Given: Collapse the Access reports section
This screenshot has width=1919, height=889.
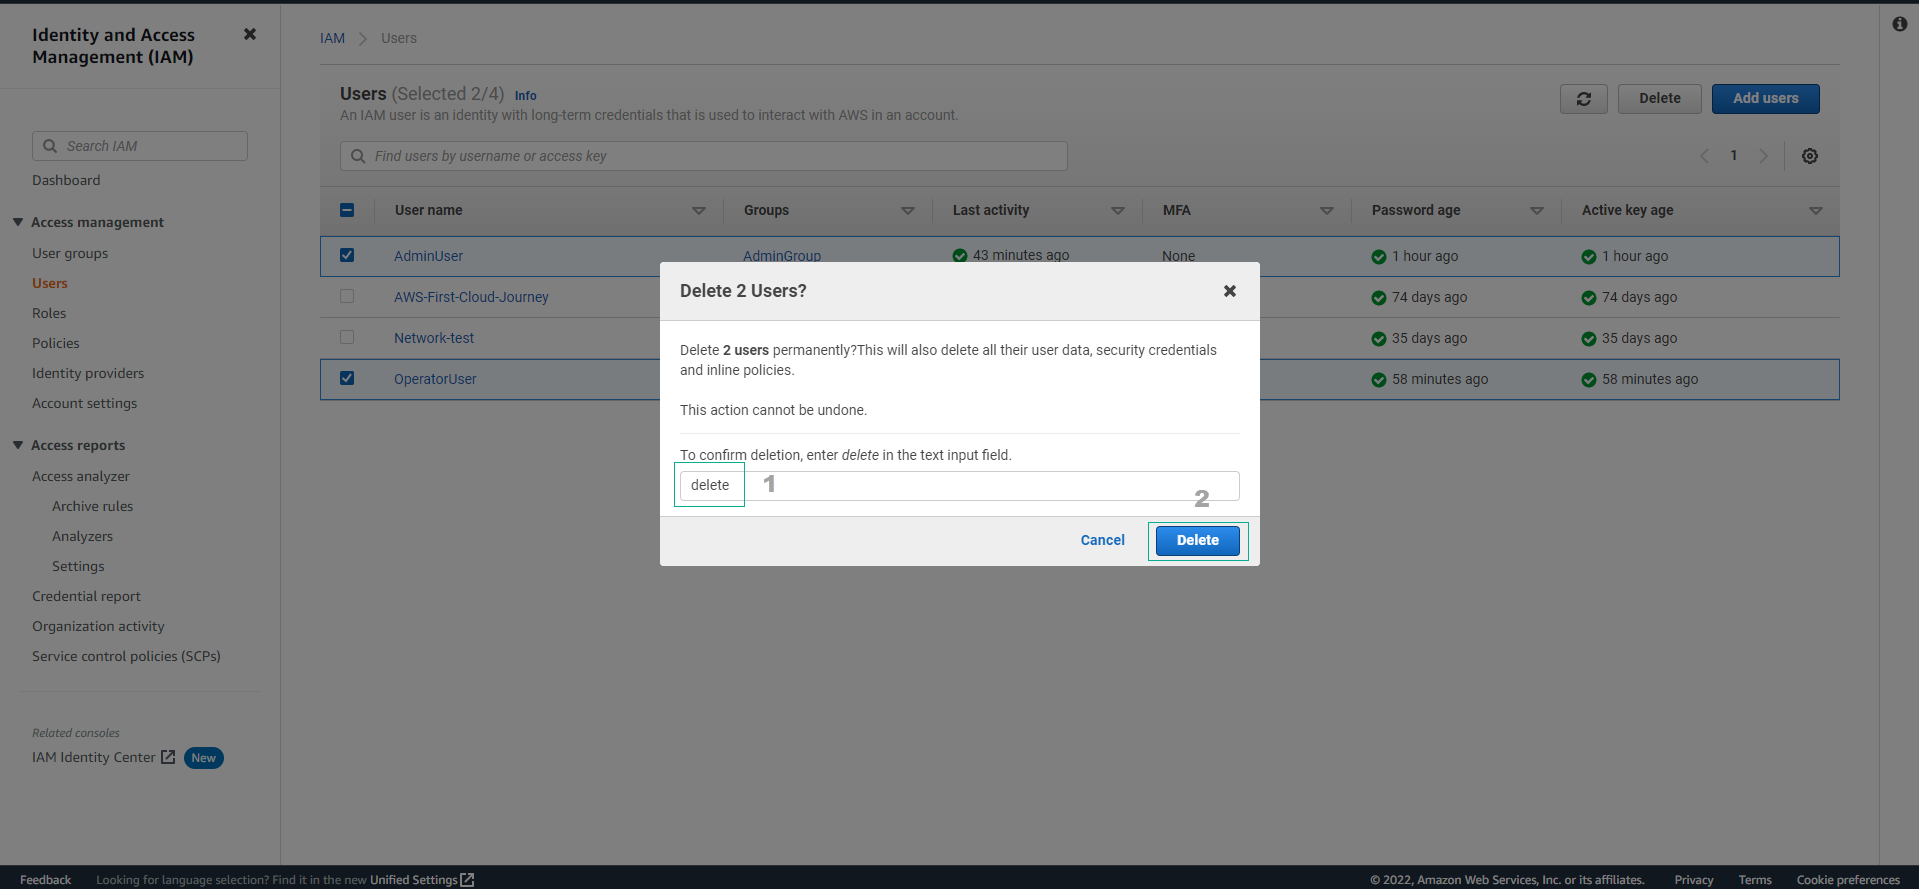Looking at the screenshot, I should click(x=18, y=445).
